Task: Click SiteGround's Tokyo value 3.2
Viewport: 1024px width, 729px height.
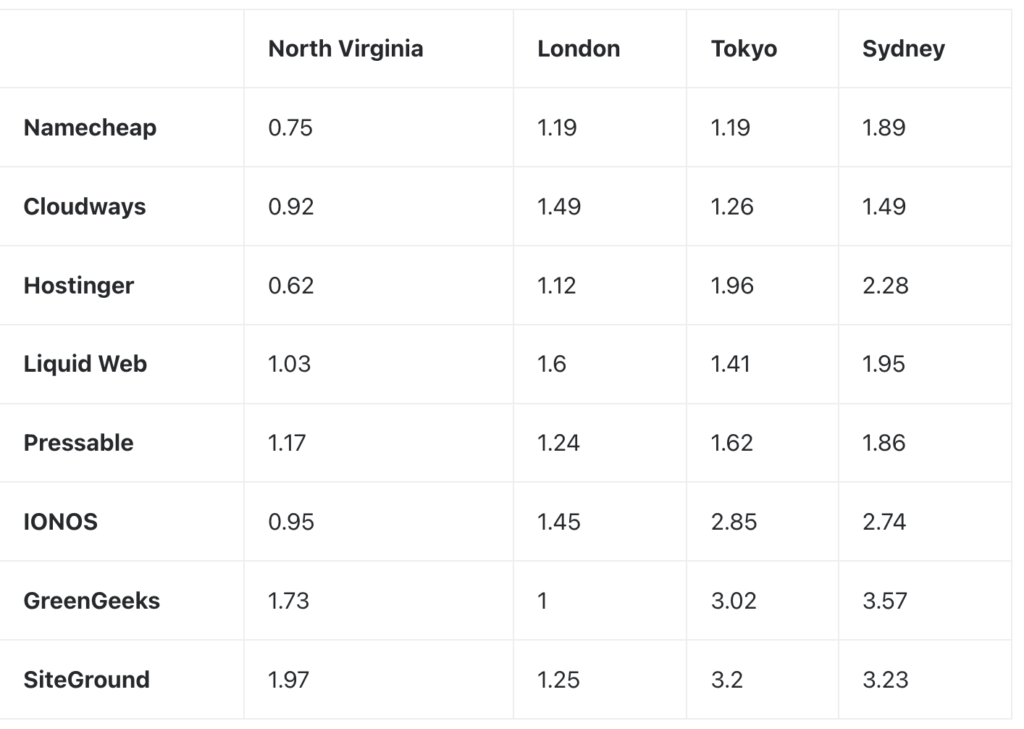Action: tap(727, 680)
